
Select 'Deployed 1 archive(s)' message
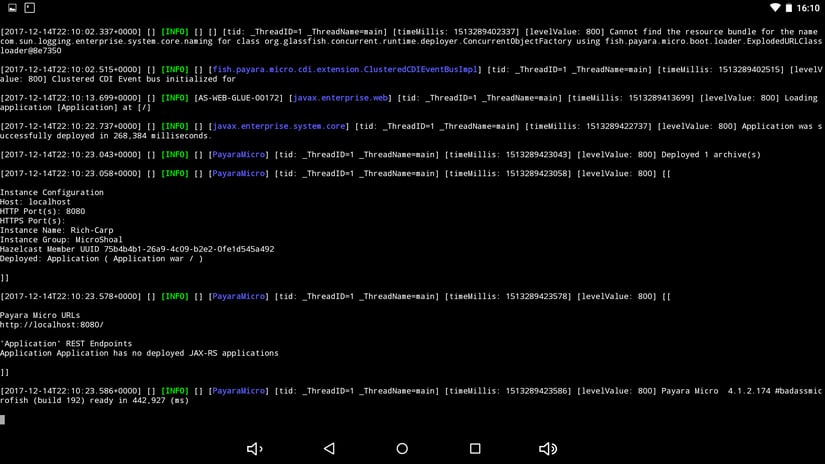pos(711,155)
